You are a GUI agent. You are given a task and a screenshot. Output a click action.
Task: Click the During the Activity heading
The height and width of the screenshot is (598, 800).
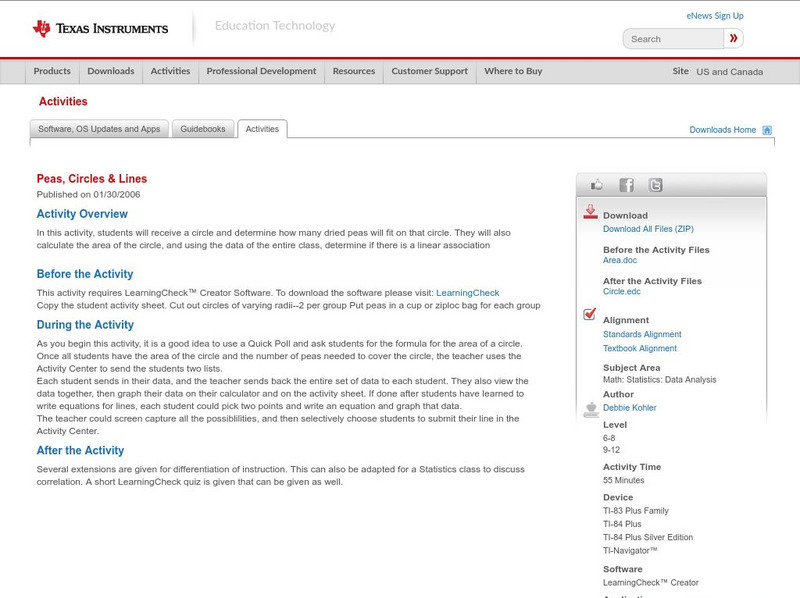coord(85,325)
